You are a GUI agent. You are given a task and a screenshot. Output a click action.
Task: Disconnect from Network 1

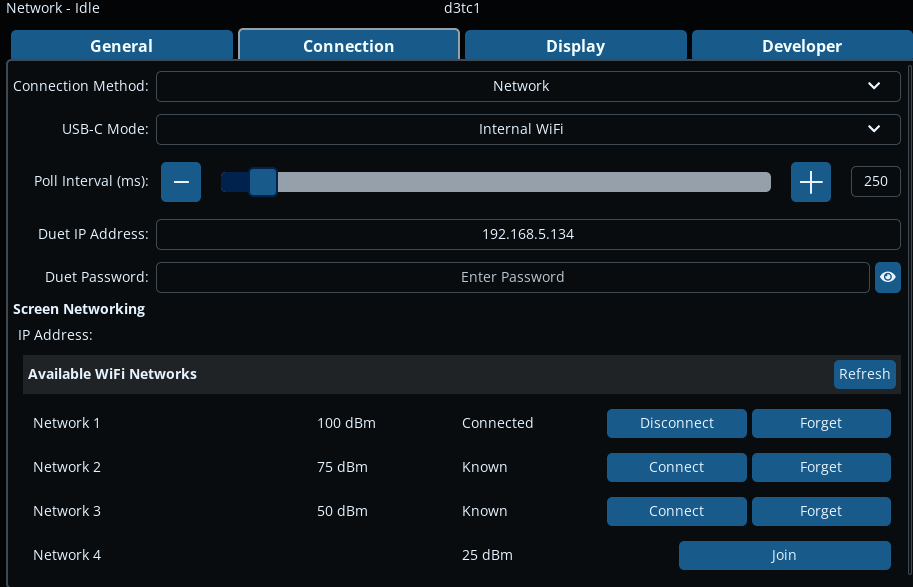[676, 423]
